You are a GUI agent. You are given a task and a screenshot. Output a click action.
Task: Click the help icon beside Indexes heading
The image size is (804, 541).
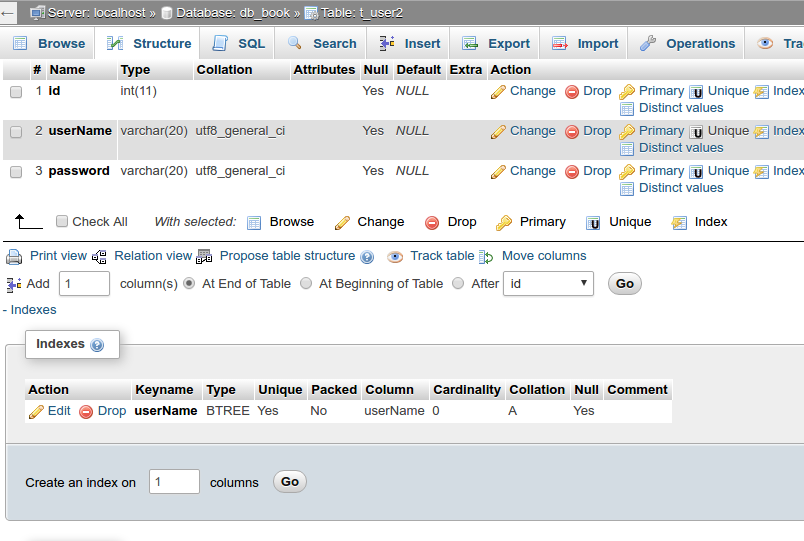(97, 345)
